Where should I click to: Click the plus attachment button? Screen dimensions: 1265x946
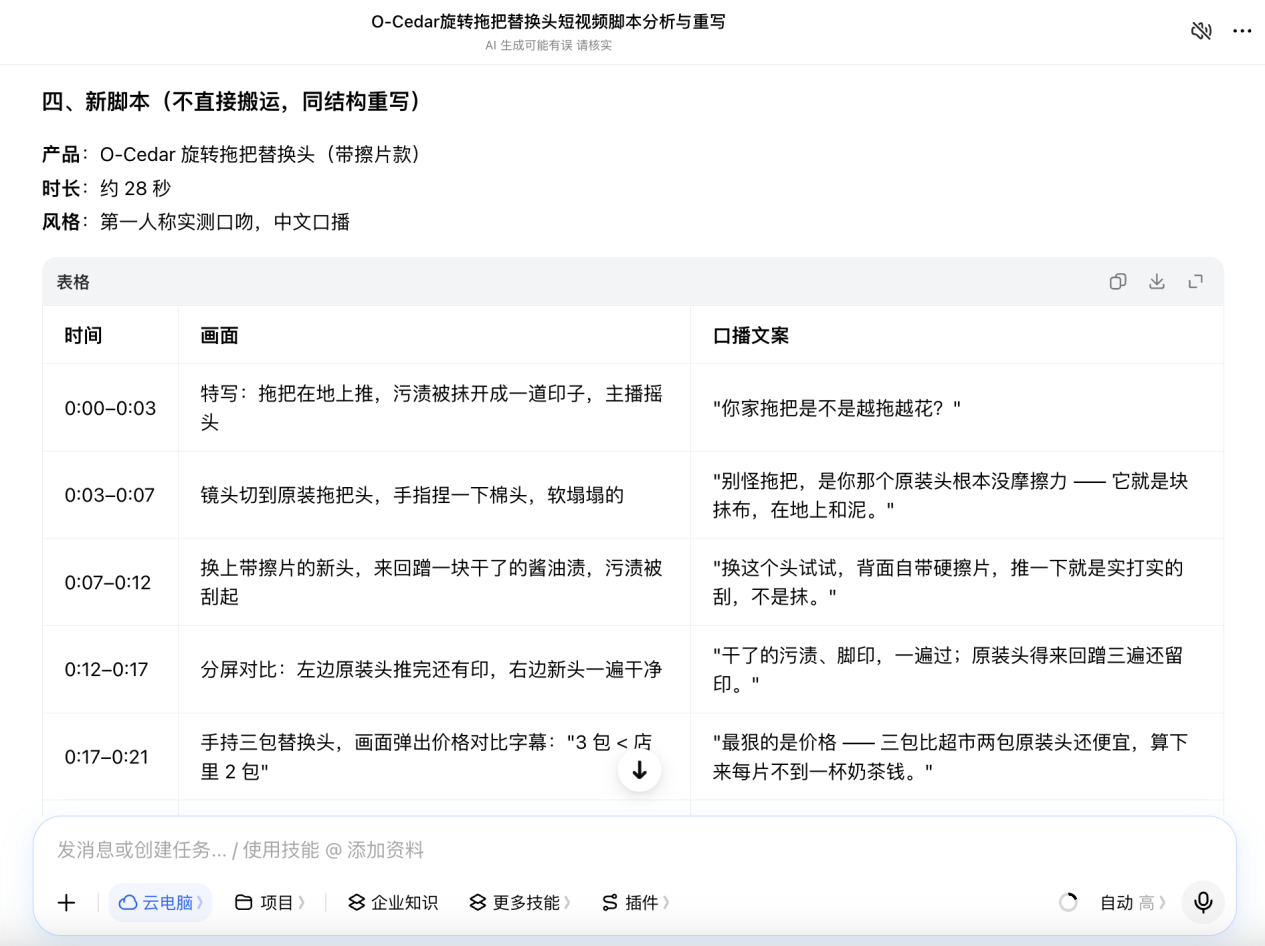(x=67, y=903)
